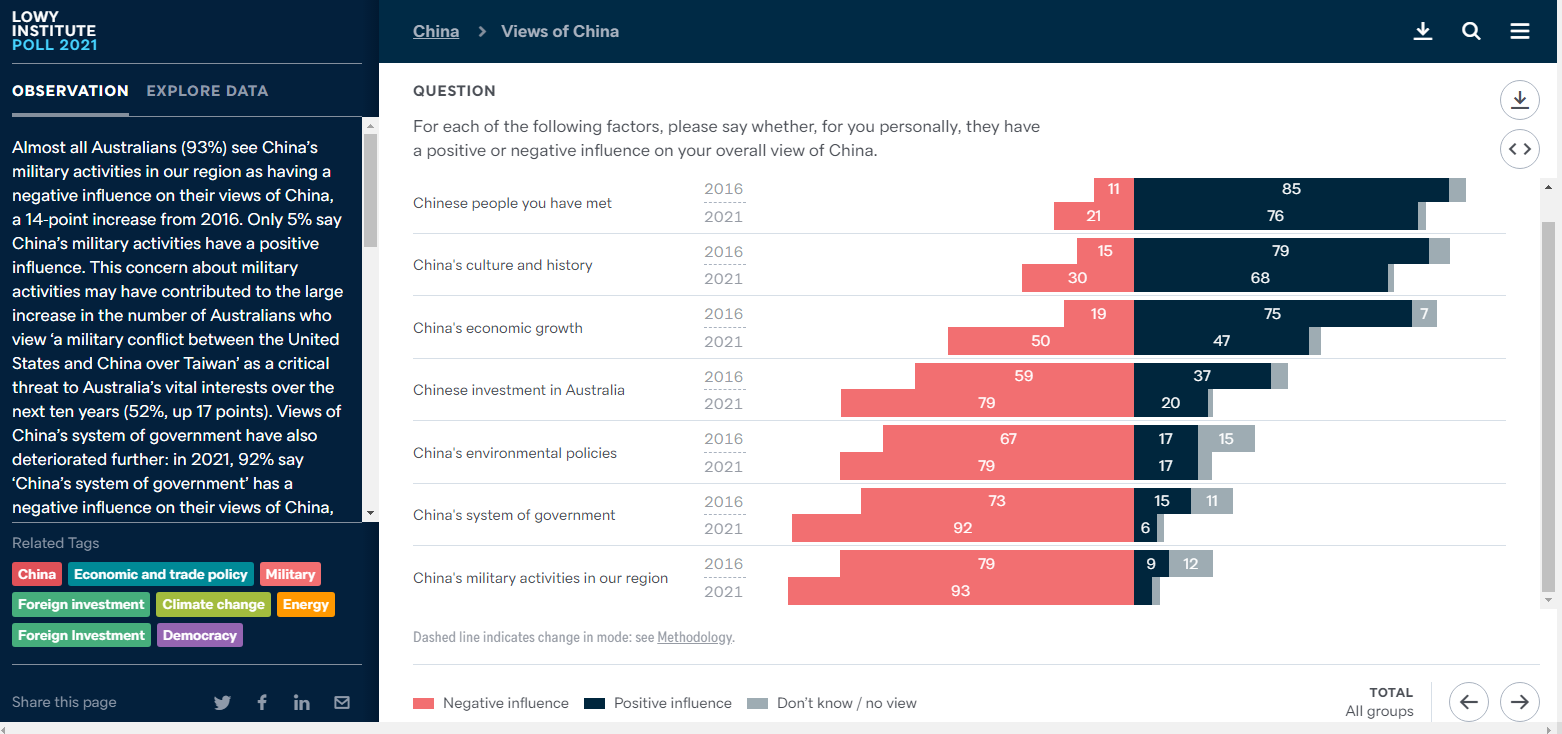Click the embed code icon
Screen dimensions: 1562x734
[x=1519, y=149]
